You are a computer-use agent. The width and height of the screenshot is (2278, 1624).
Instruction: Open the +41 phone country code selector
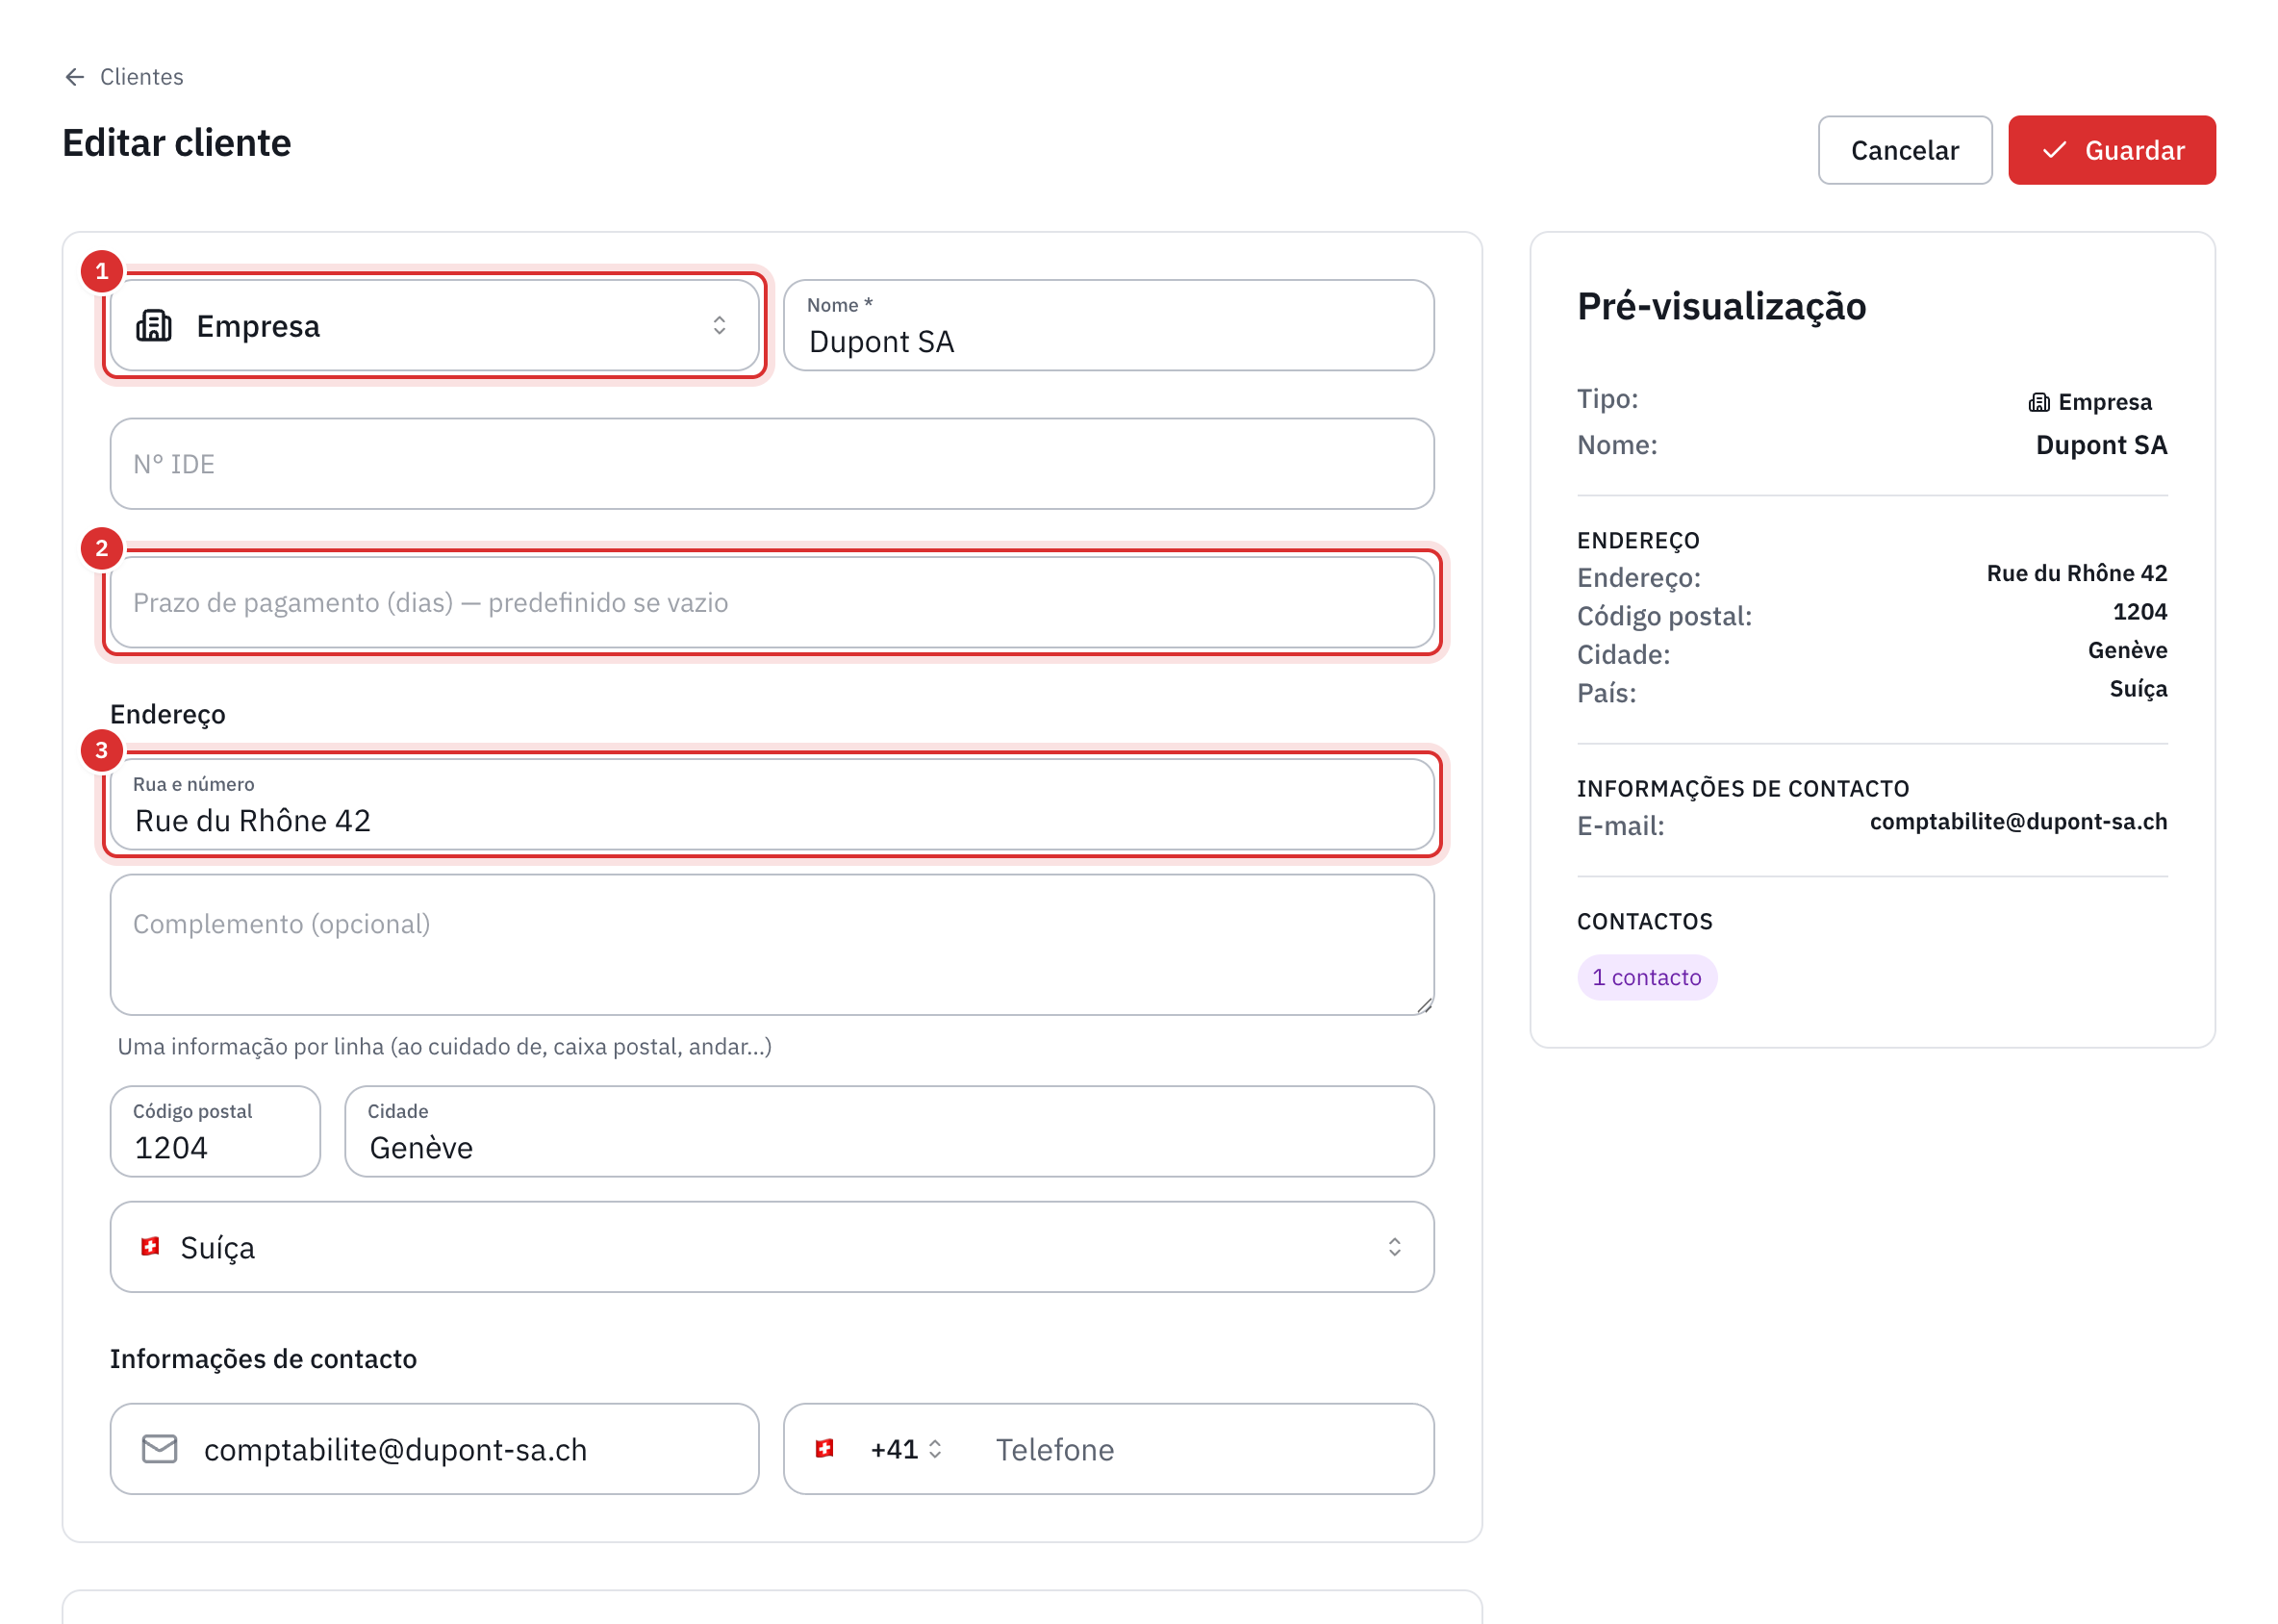(905, 1449)
